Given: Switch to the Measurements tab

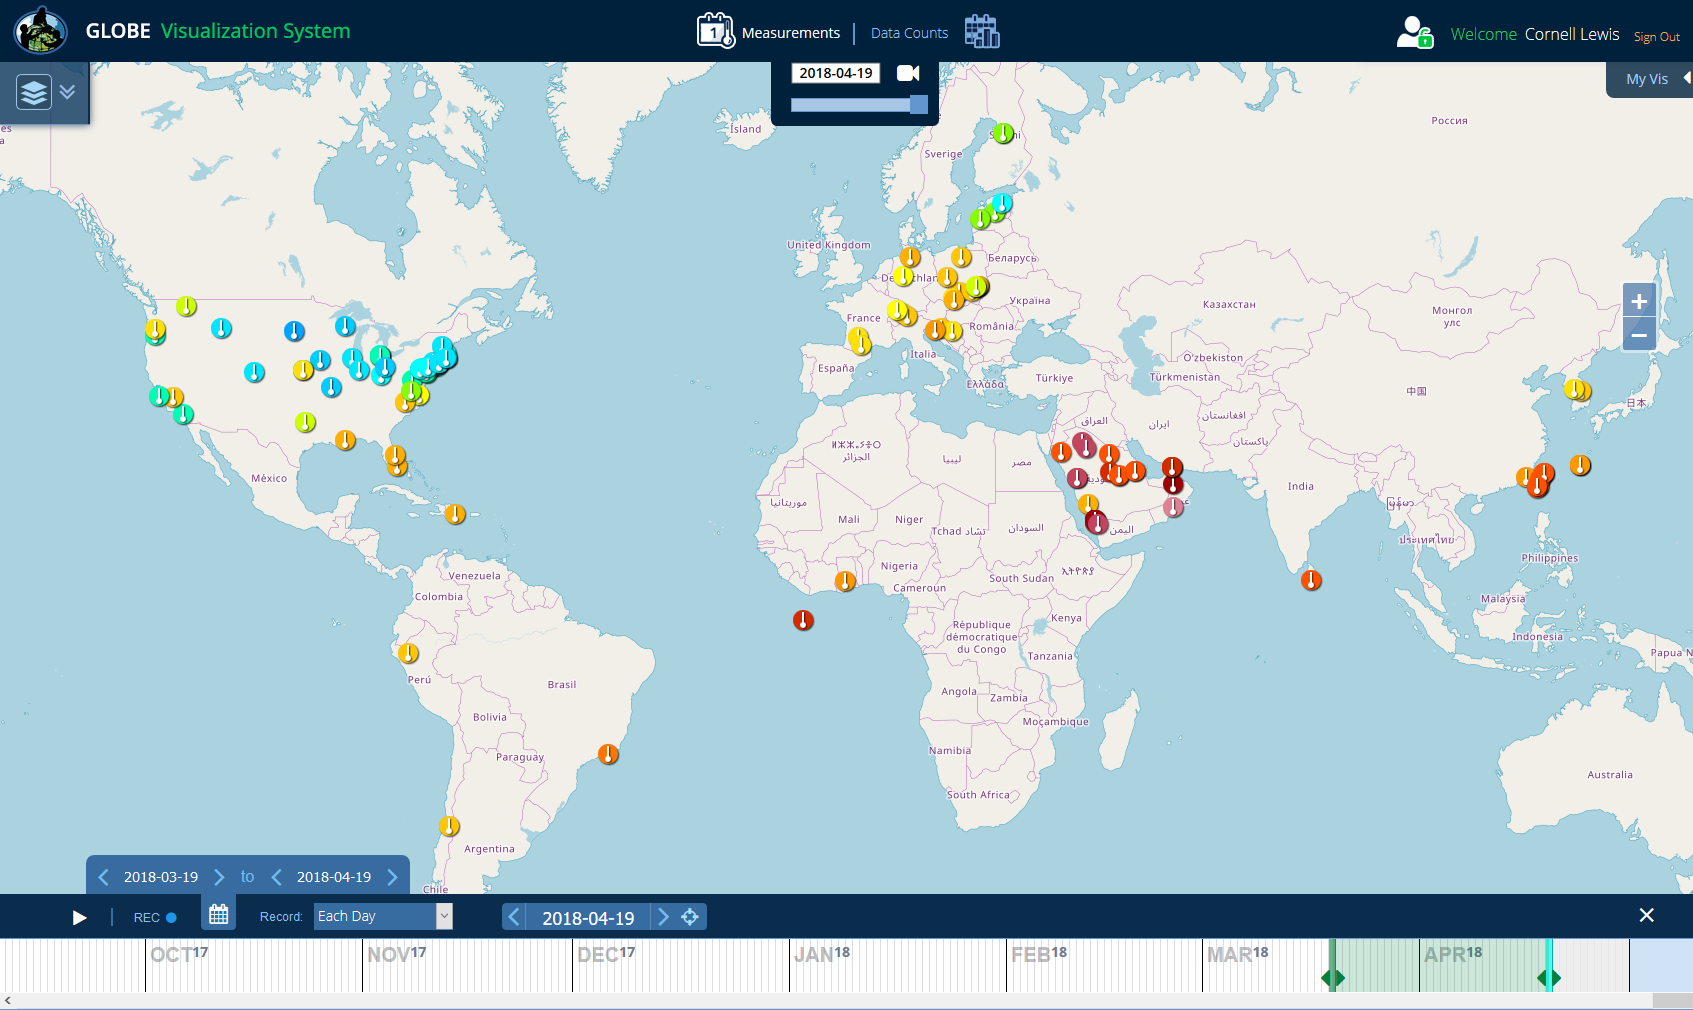Looking at the screenshot, I should pos(790,33).
